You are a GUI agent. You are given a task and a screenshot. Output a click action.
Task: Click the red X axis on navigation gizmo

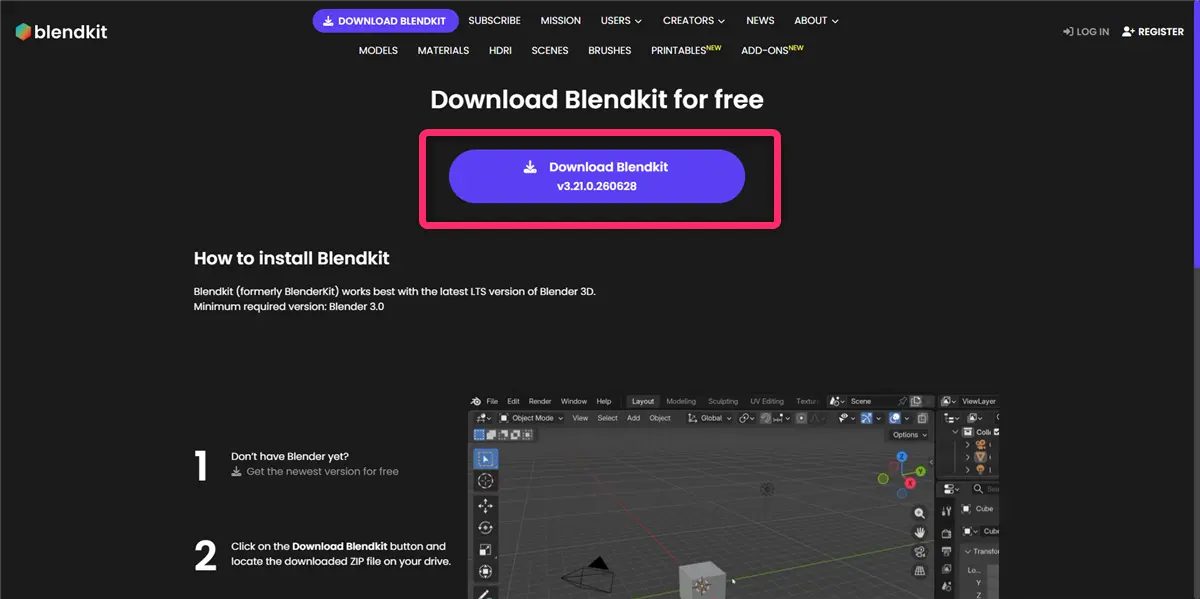[910, 483]
